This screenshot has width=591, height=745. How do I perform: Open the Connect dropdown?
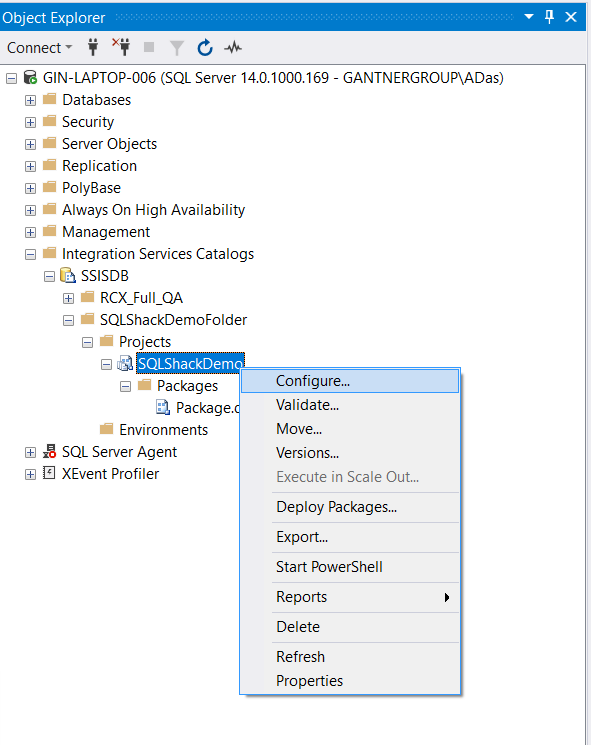point(39,48)
